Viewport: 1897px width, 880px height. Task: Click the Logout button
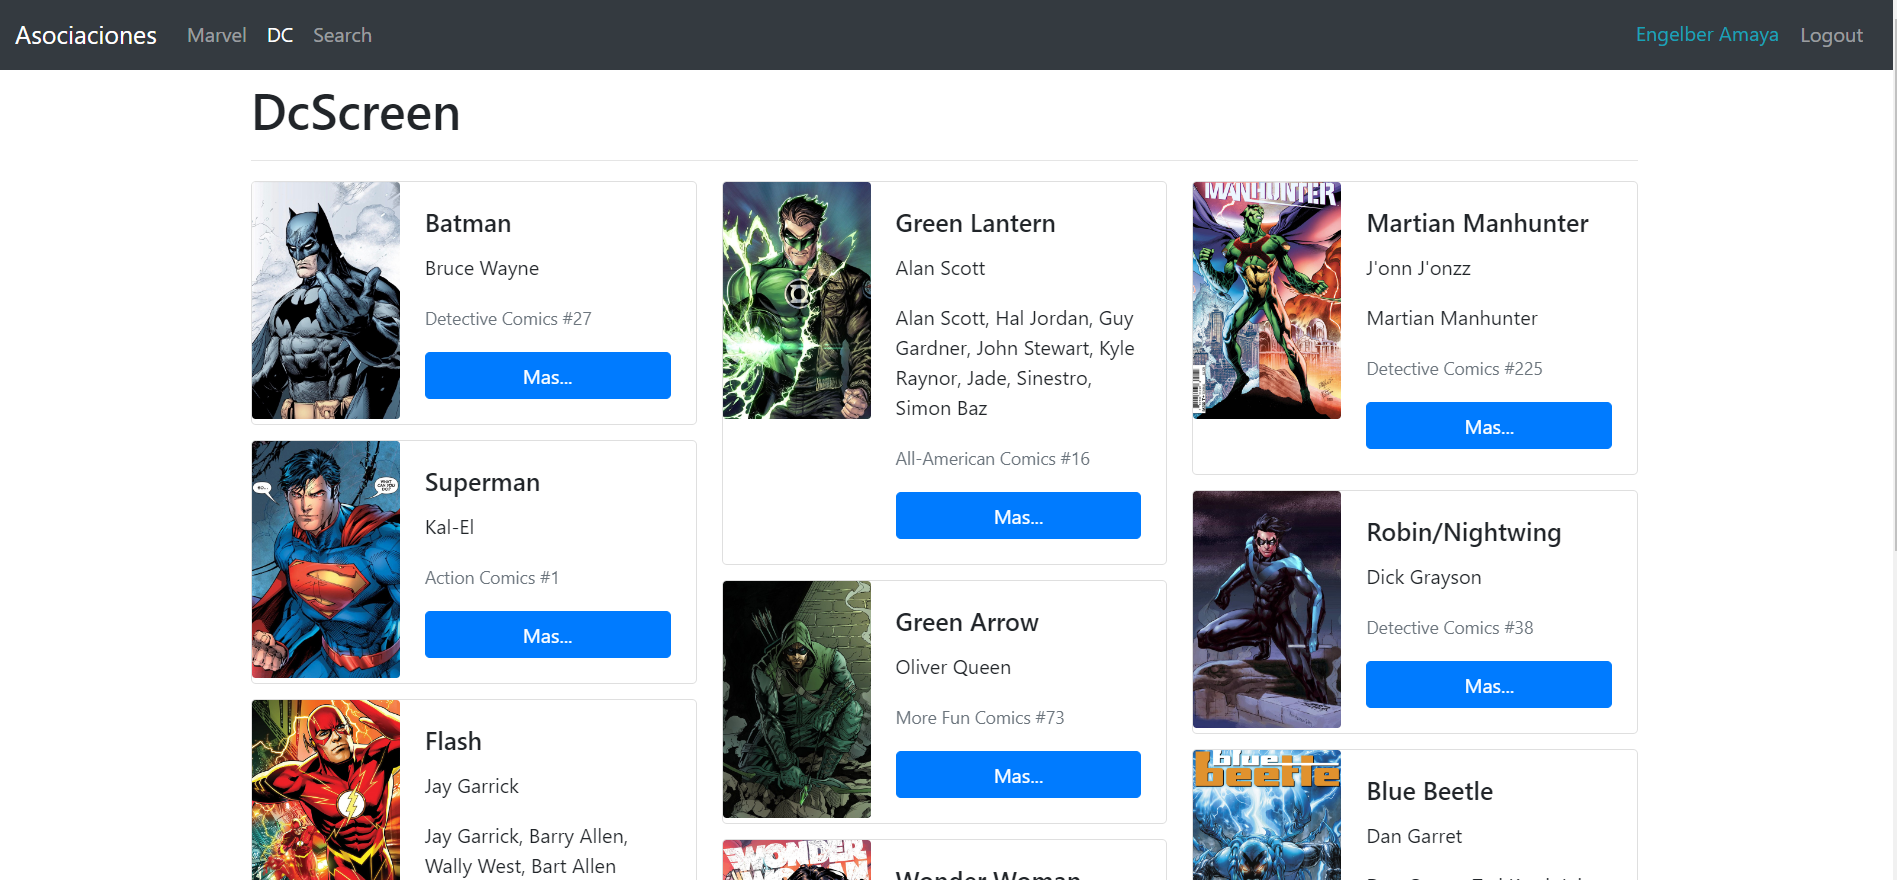pos(1831,35)
